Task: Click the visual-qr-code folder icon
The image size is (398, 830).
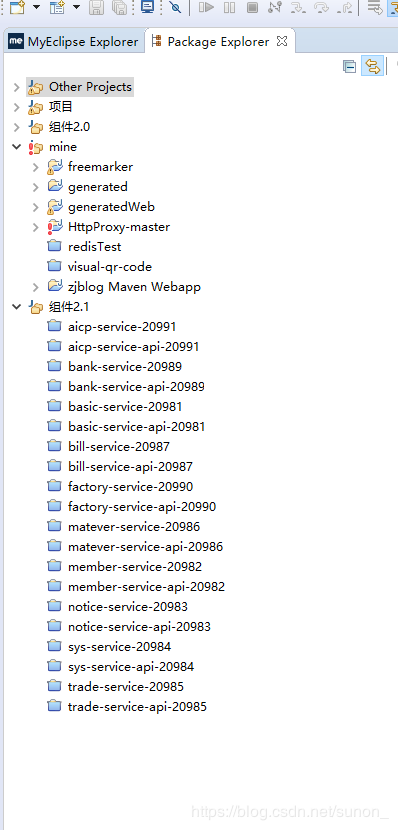Action: tap(55, 267)
